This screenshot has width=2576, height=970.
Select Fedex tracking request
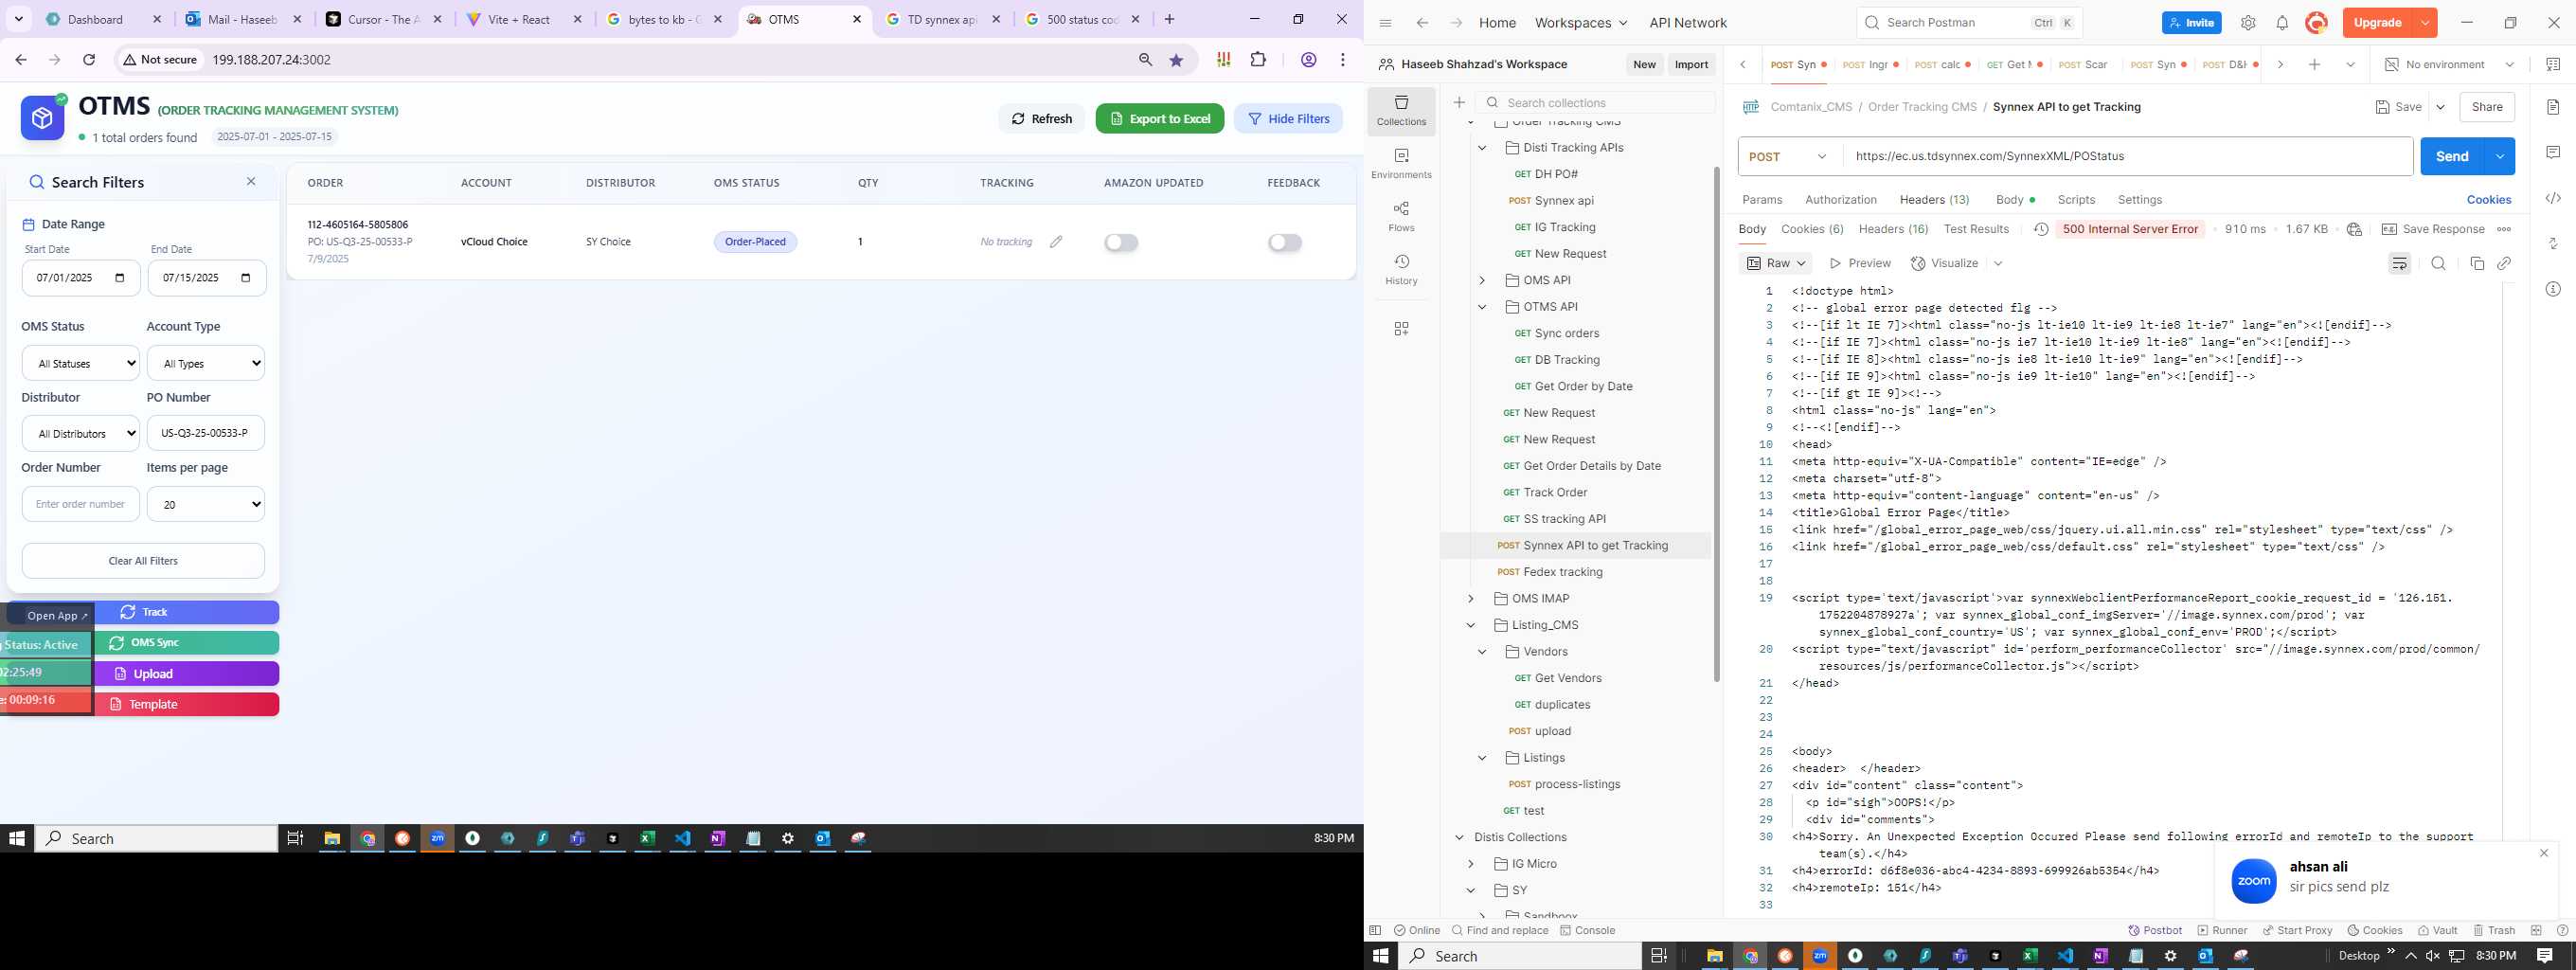tap(1576, 572)
